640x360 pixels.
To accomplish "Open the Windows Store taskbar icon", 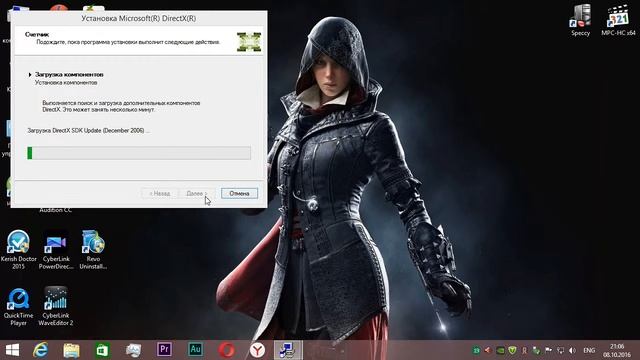I will coord(102,350).
